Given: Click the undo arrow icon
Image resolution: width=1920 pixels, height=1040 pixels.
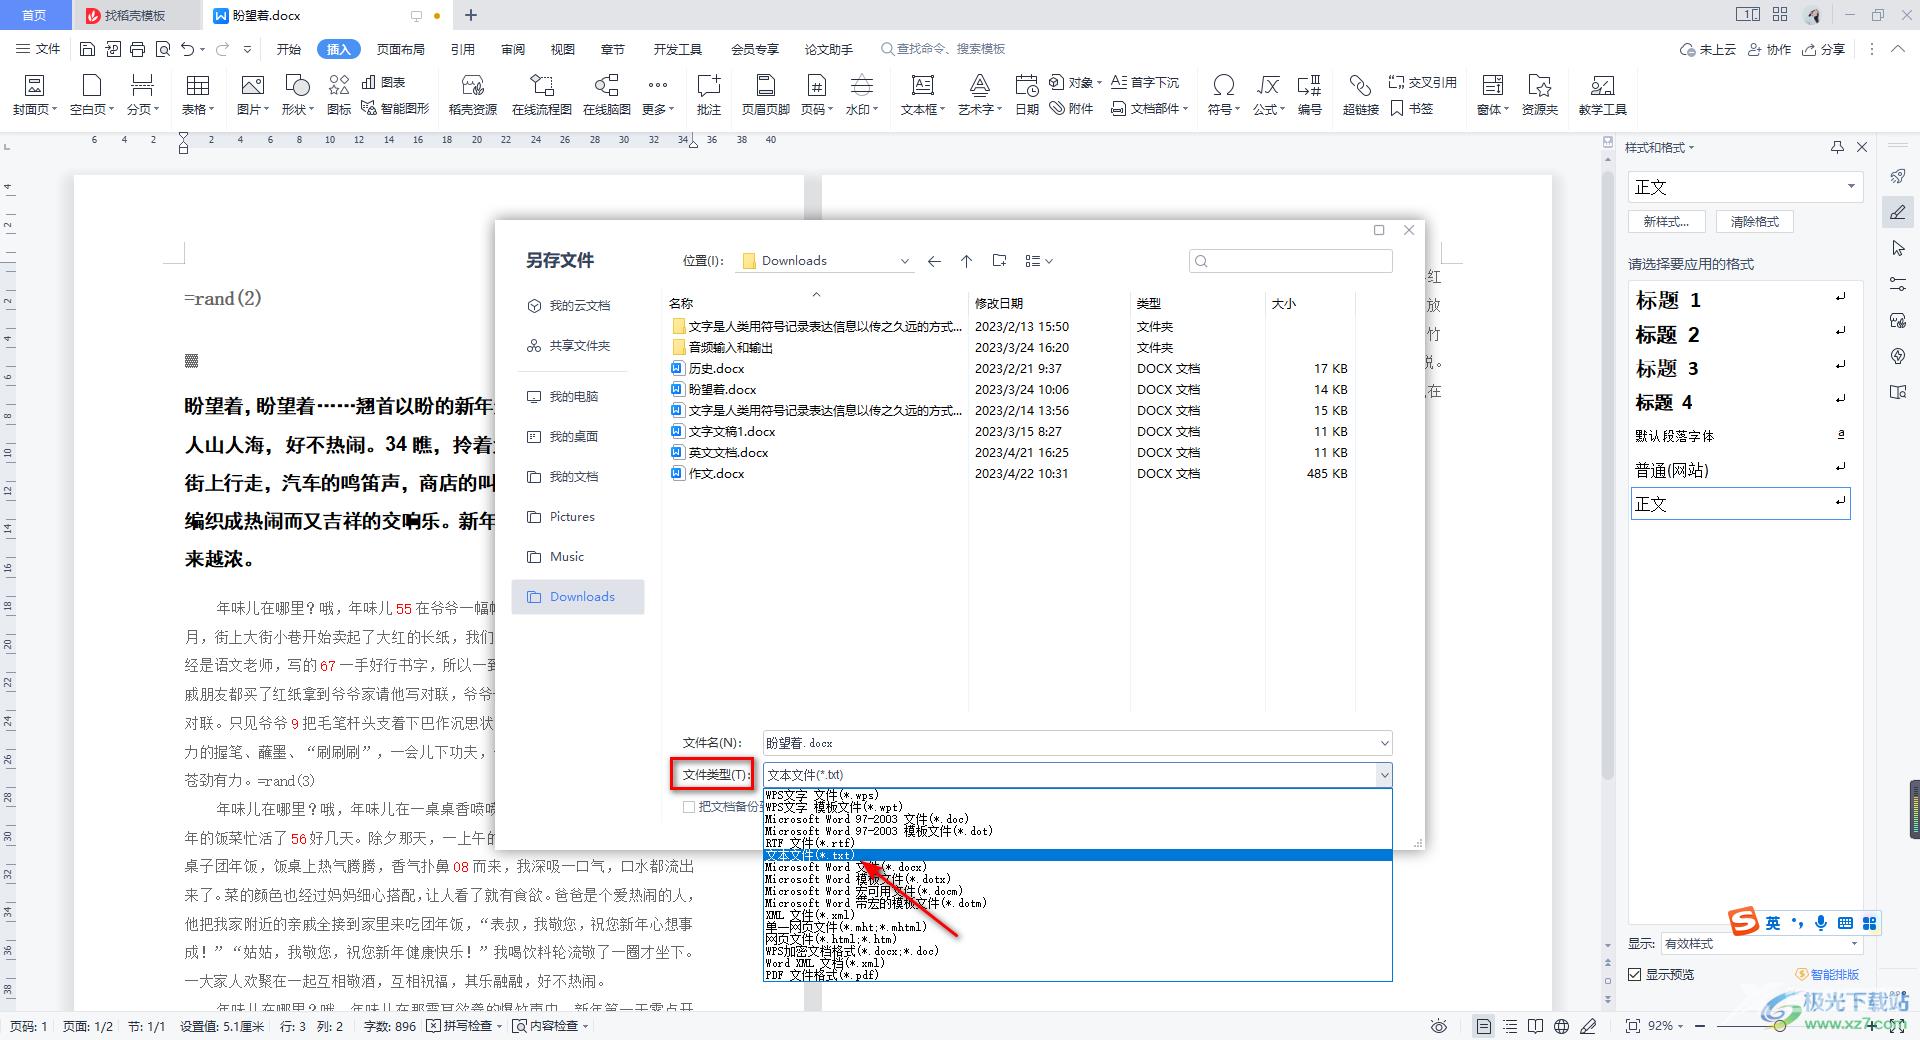Looking at the screenshot, I should pyautogui.click(x=187, y=49).
